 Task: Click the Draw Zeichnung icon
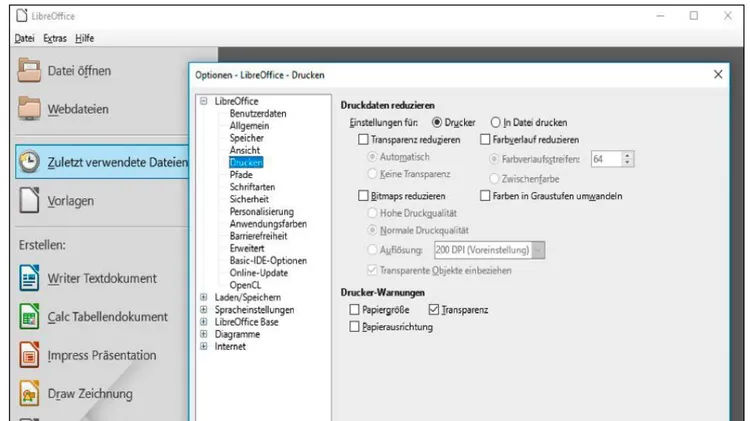29,393
